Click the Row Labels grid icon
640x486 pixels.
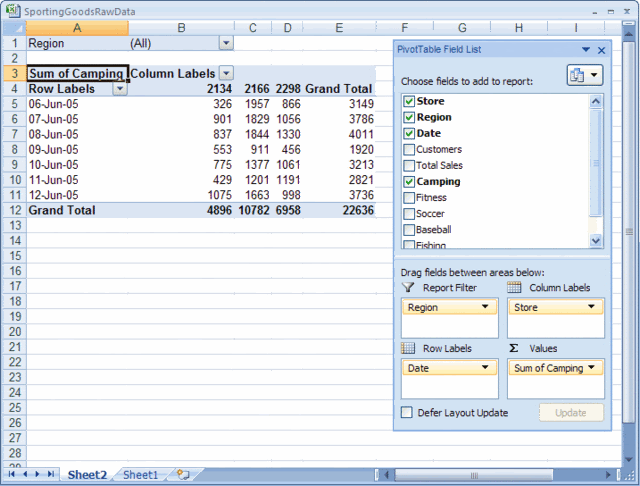408,348
